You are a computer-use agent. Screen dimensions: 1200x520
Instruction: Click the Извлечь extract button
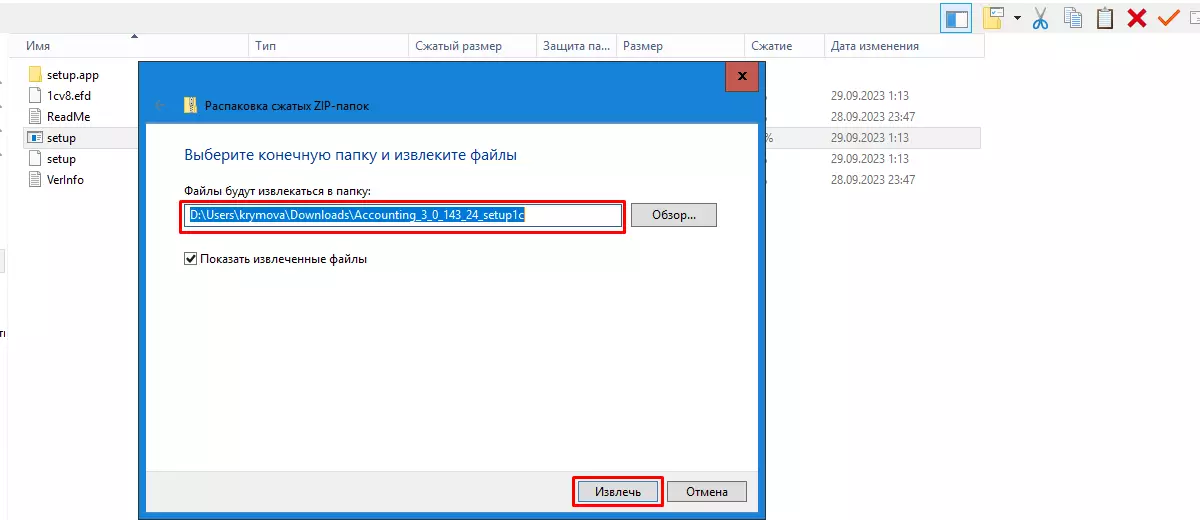[x=618, y=491]
